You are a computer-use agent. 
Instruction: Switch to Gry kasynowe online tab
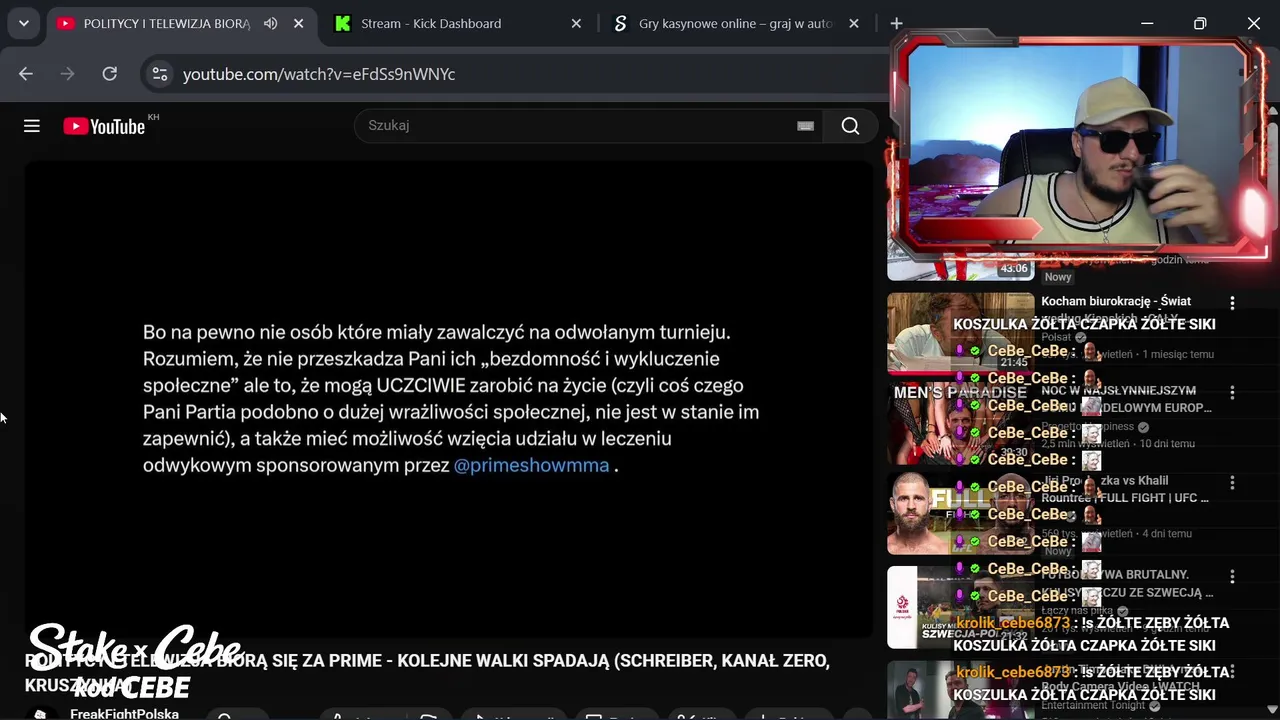click(736, 23)
